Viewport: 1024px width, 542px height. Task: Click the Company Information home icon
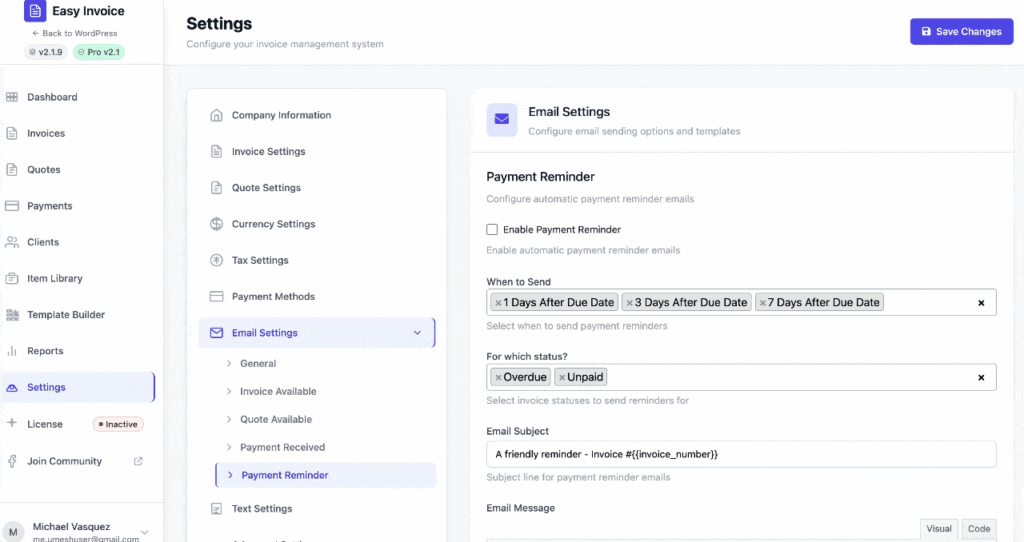coord(216,115)
